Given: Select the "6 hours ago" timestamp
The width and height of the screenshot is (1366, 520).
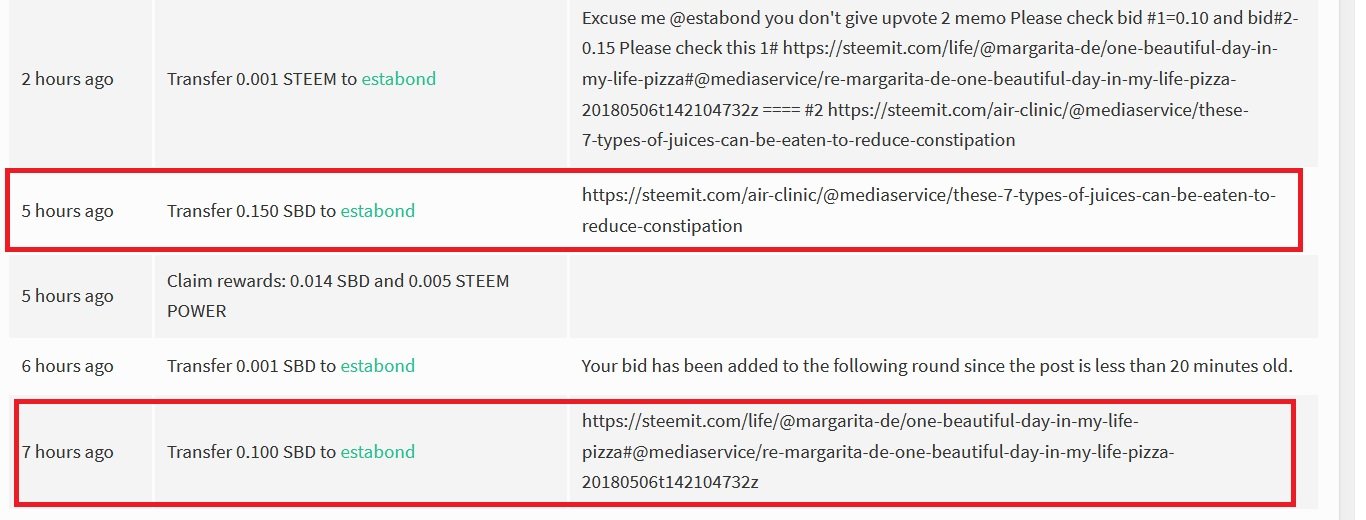Looking at the screenshot, I should click(x=68, y=366).
